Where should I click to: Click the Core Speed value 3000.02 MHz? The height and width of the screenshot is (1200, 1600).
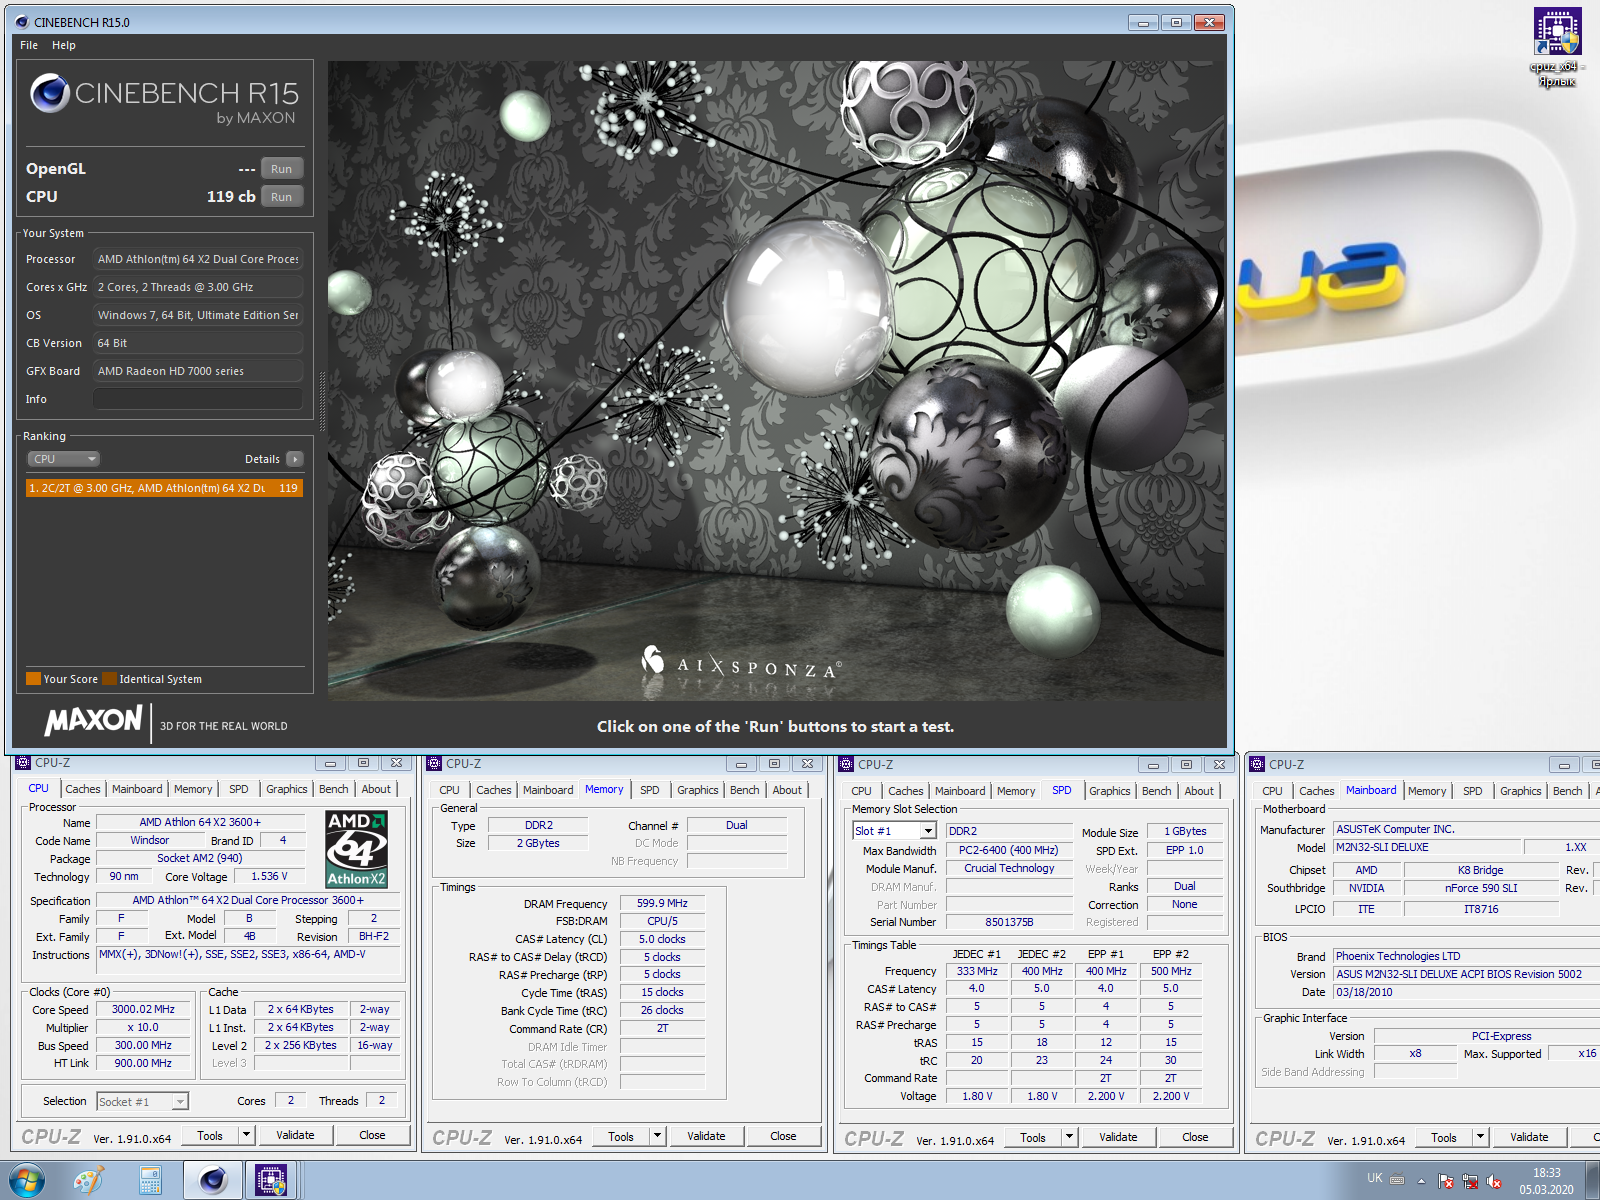tap(143, 1009)
